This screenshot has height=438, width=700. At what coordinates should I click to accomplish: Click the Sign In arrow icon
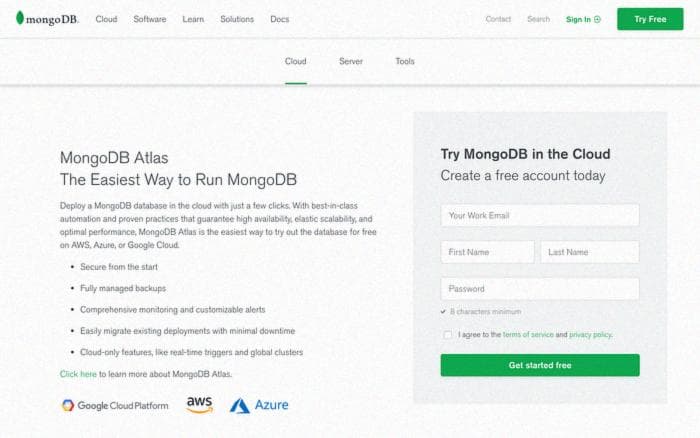tap(597, 19)
